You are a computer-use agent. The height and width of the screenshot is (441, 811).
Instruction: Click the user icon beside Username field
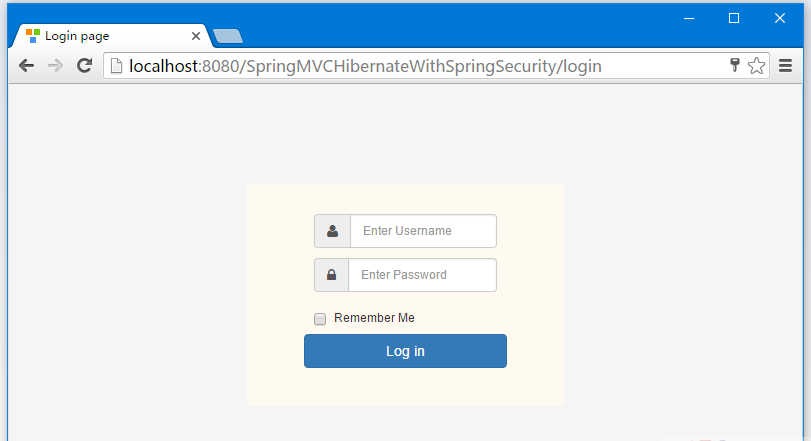pos(333,231)
